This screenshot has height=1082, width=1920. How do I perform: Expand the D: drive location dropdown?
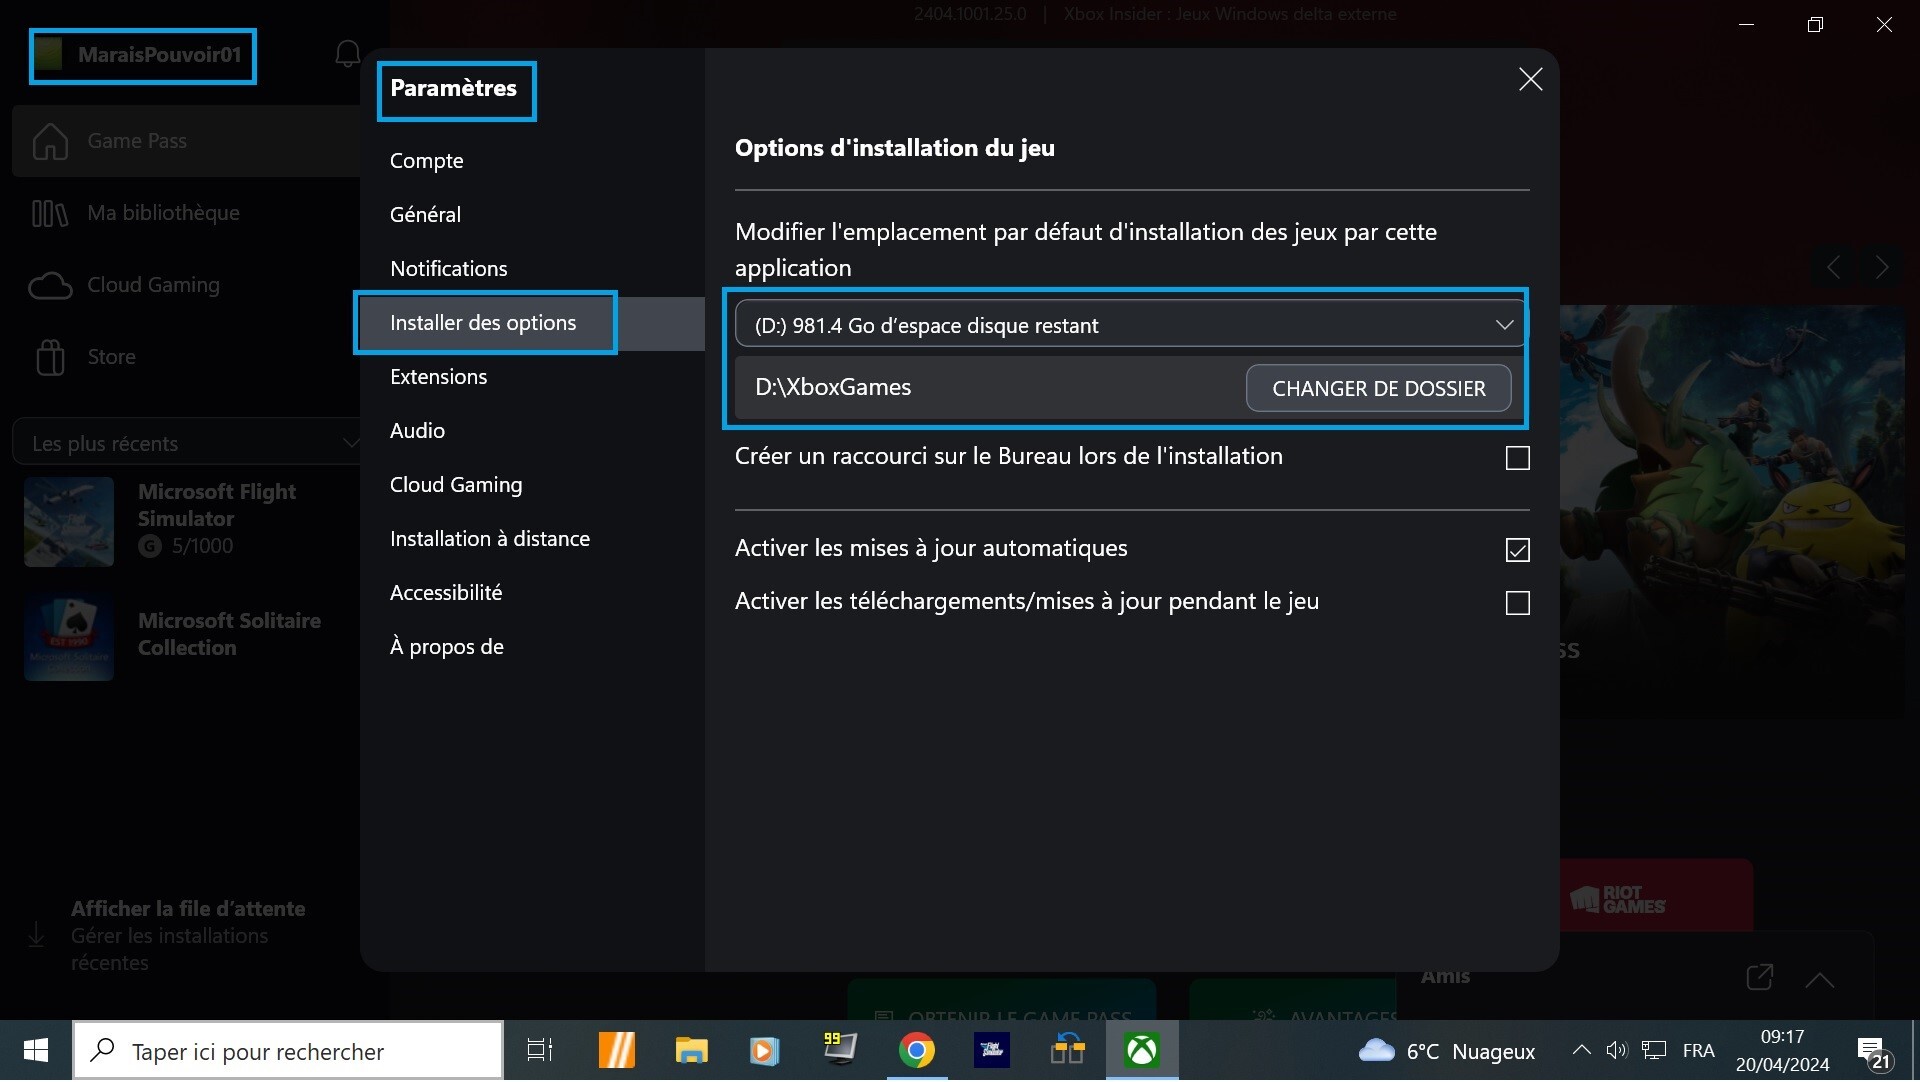[x=1130, y=325]
